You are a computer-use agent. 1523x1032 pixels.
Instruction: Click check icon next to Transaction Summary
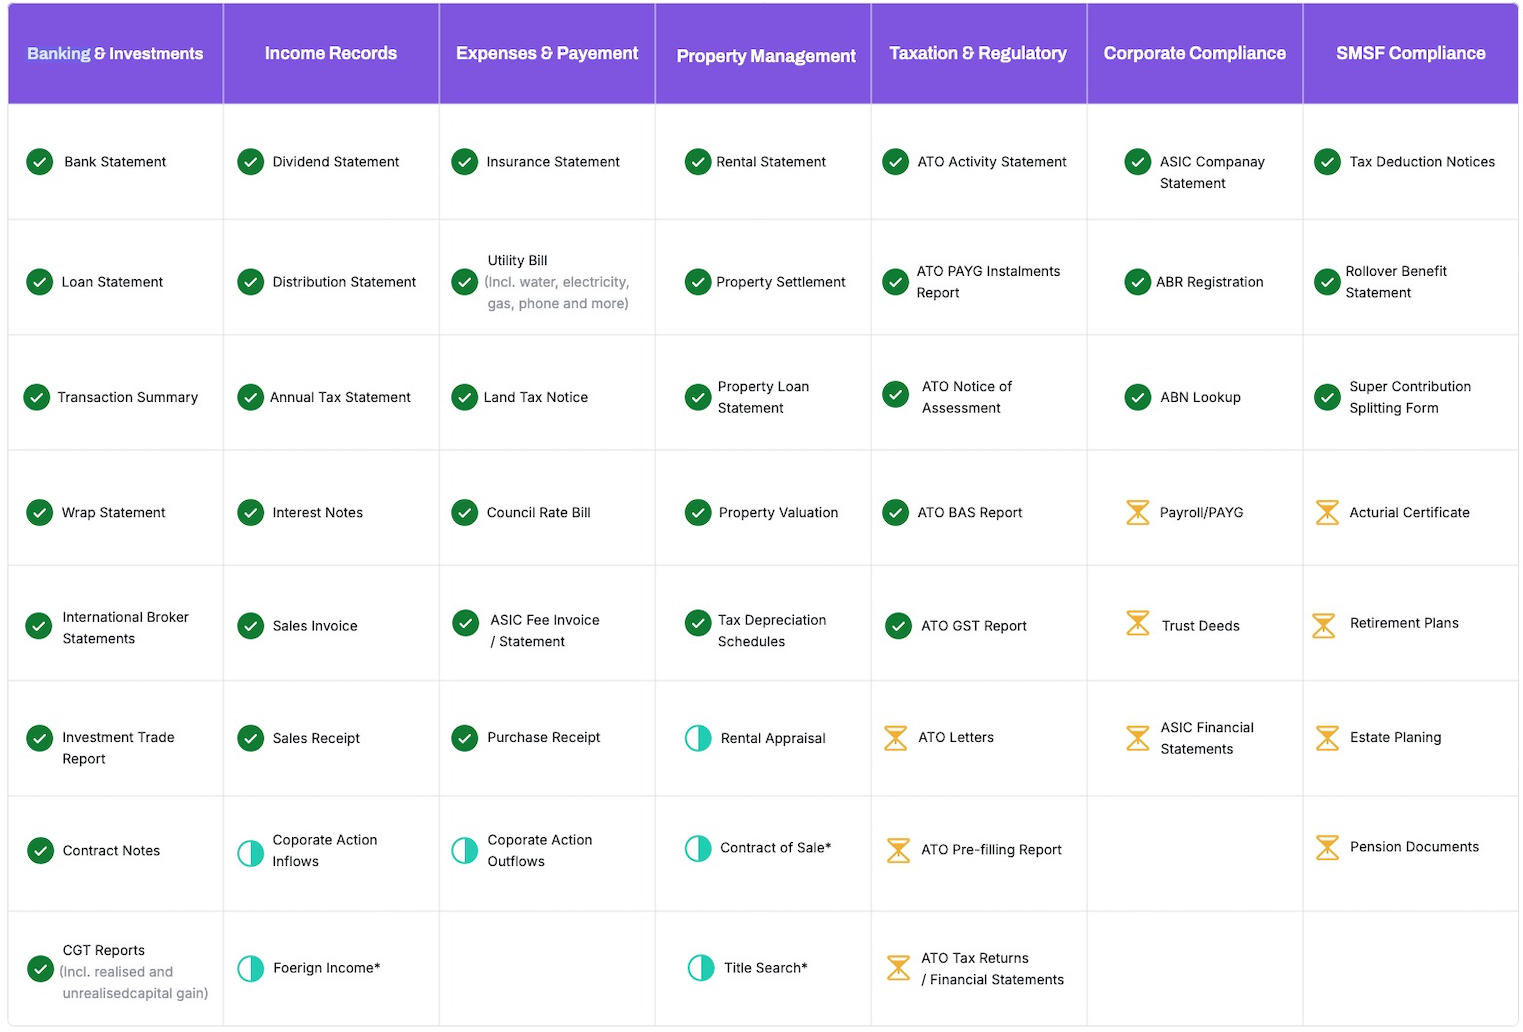pos(36,397)
